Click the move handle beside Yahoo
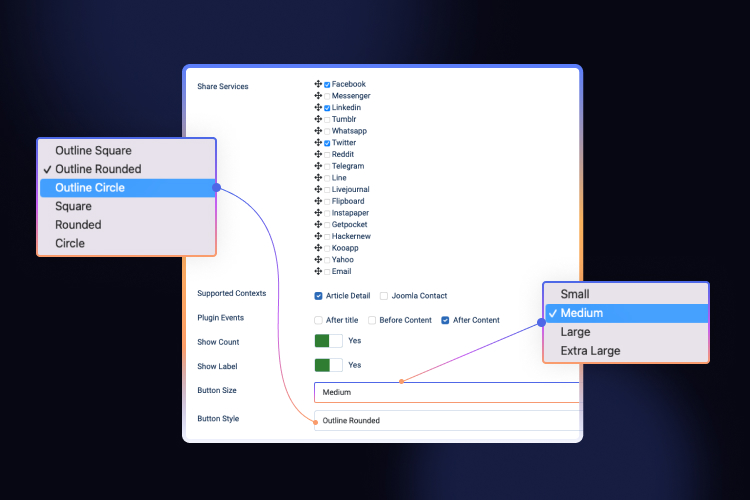Image resolution: width=750 pixels, height=500 pixels. [x=318, y=259]
